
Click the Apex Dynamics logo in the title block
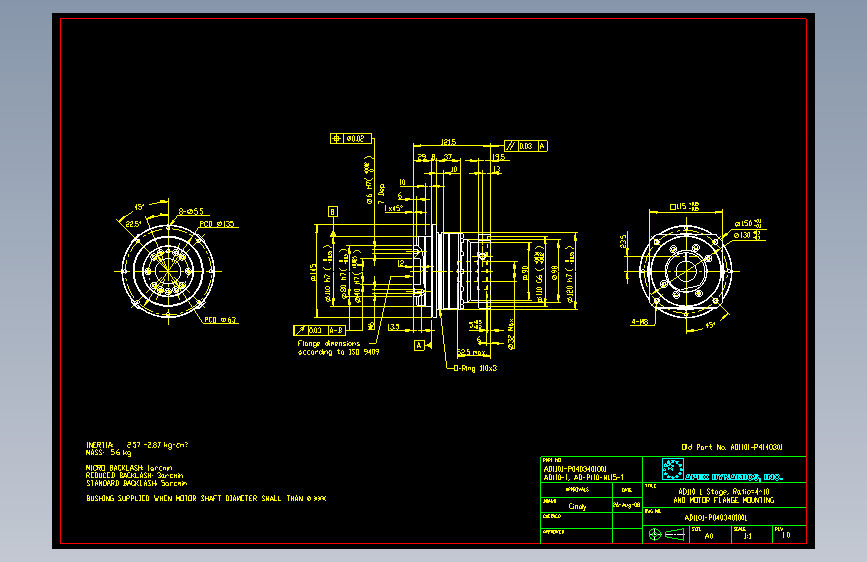coord(723,470)
